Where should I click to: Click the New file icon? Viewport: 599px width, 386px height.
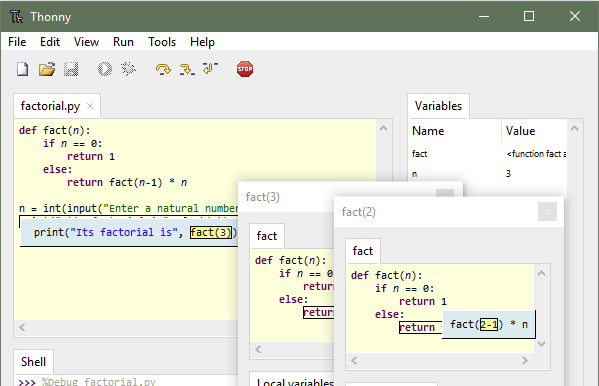click(x=23, y=69)
